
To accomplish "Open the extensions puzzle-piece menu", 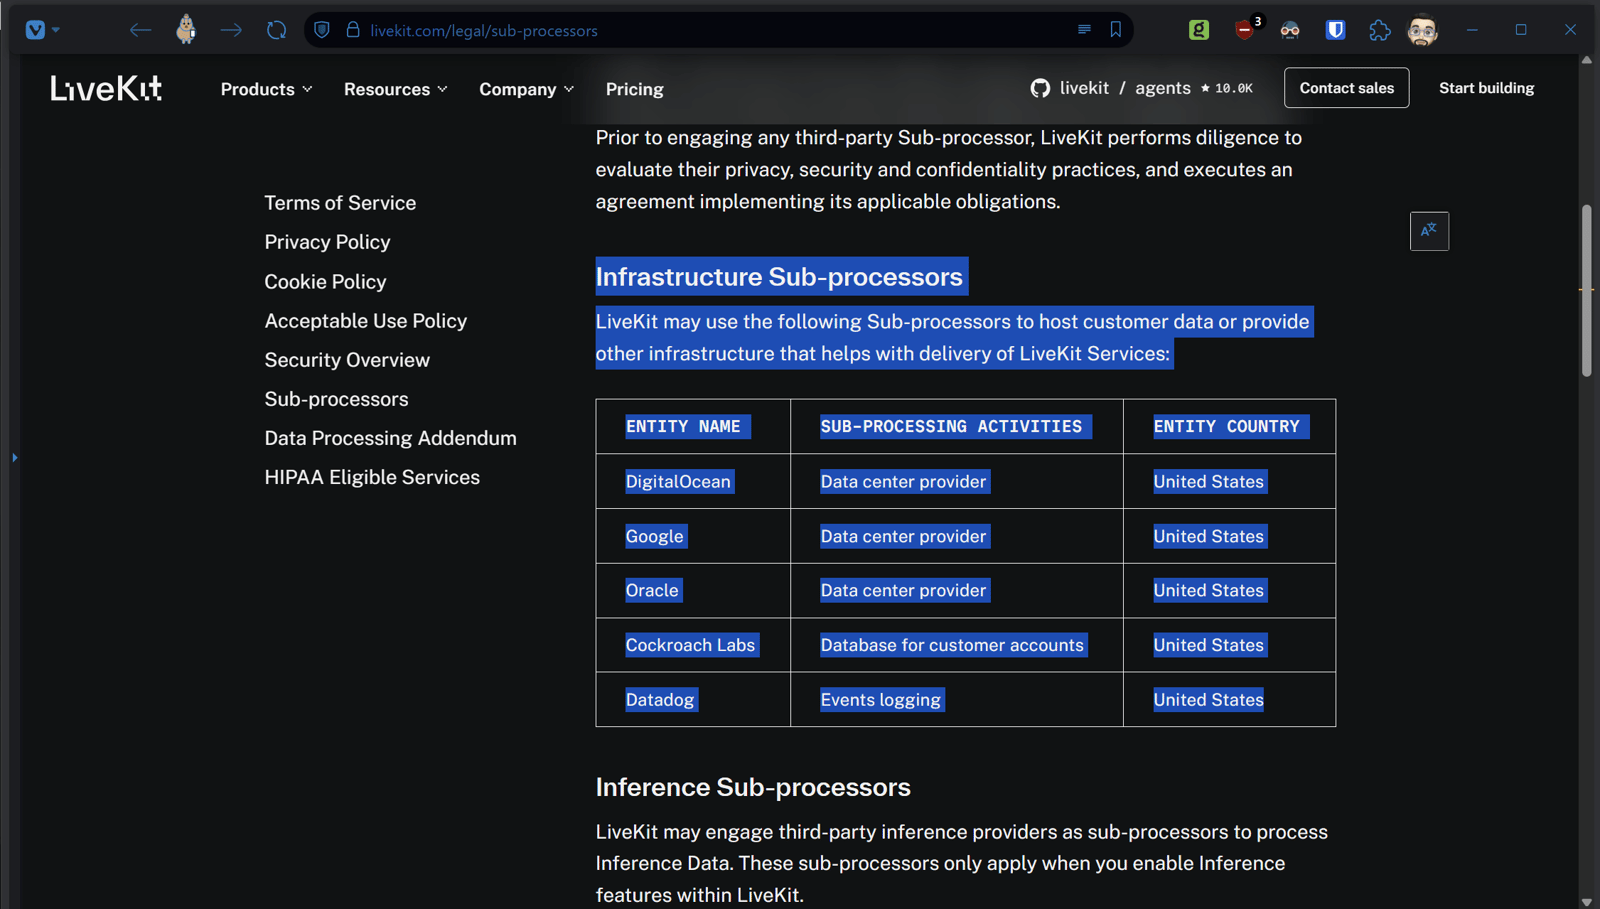I will tap(1380, 30).
